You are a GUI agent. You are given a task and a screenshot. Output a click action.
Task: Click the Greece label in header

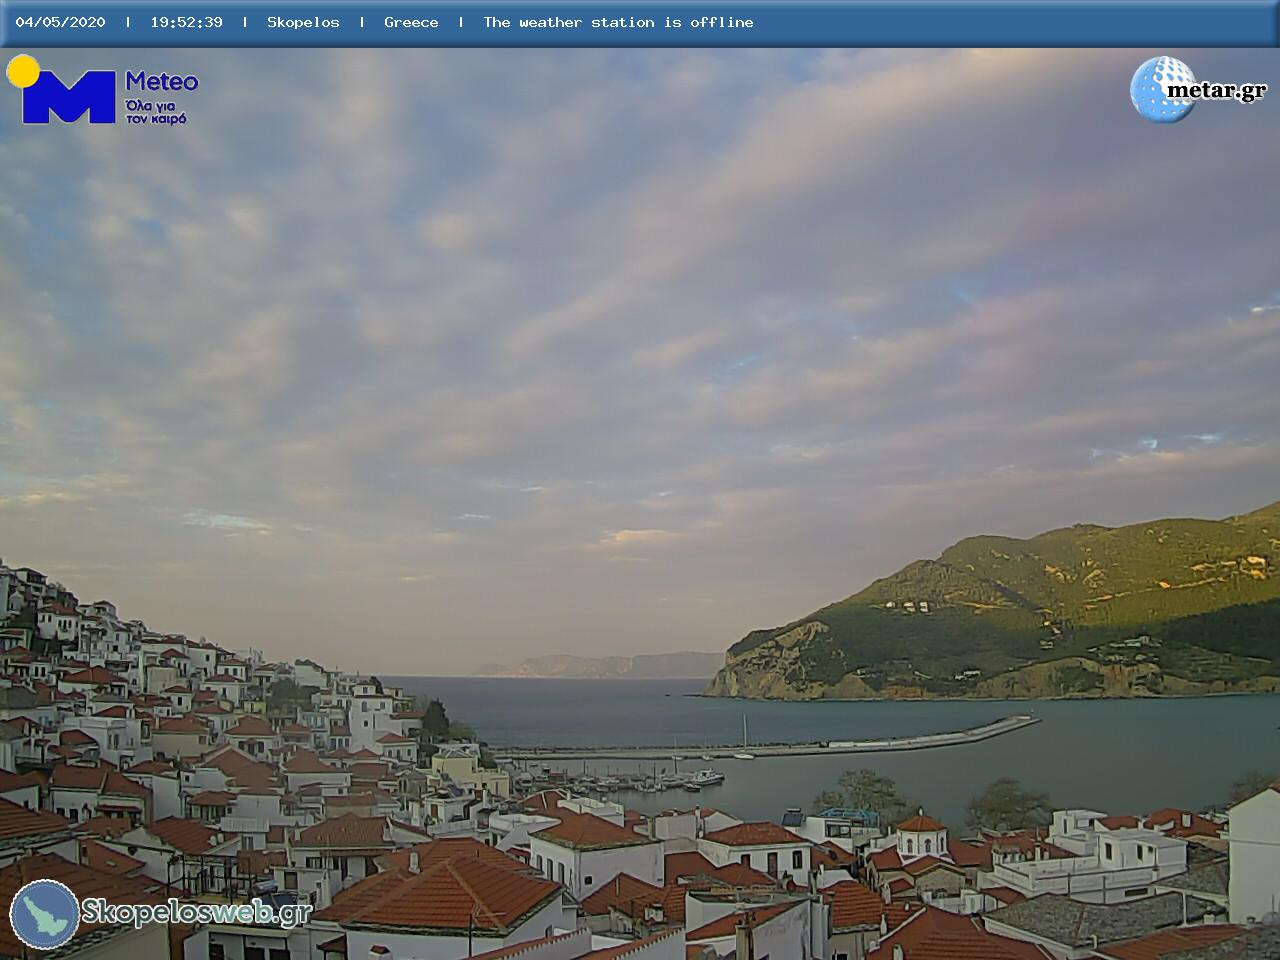(x=411, y=22)
